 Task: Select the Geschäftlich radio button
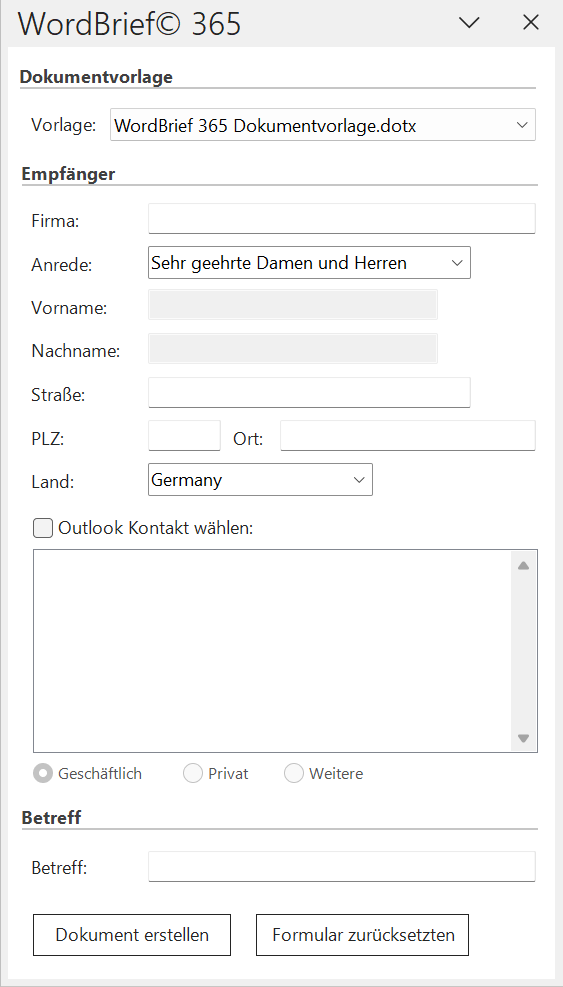(x=43, y=773)
